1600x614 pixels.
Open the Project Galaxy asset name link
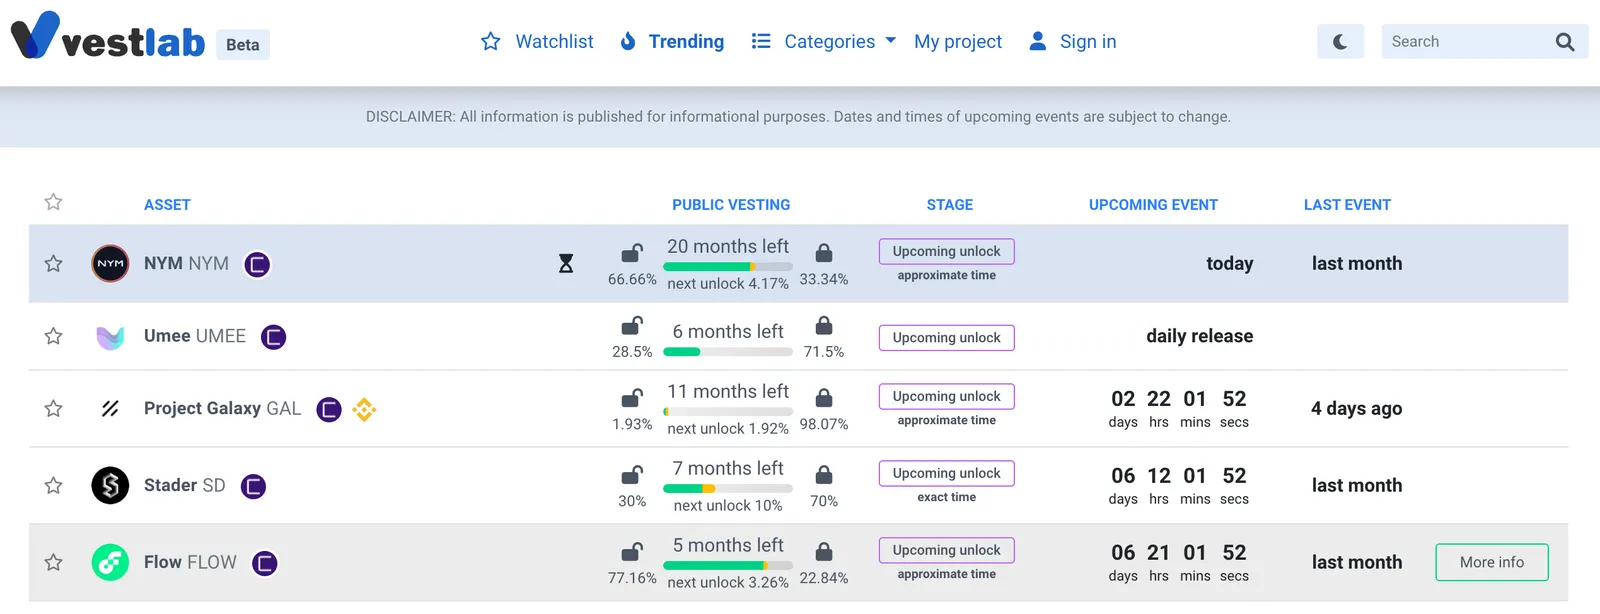(222, 408)
